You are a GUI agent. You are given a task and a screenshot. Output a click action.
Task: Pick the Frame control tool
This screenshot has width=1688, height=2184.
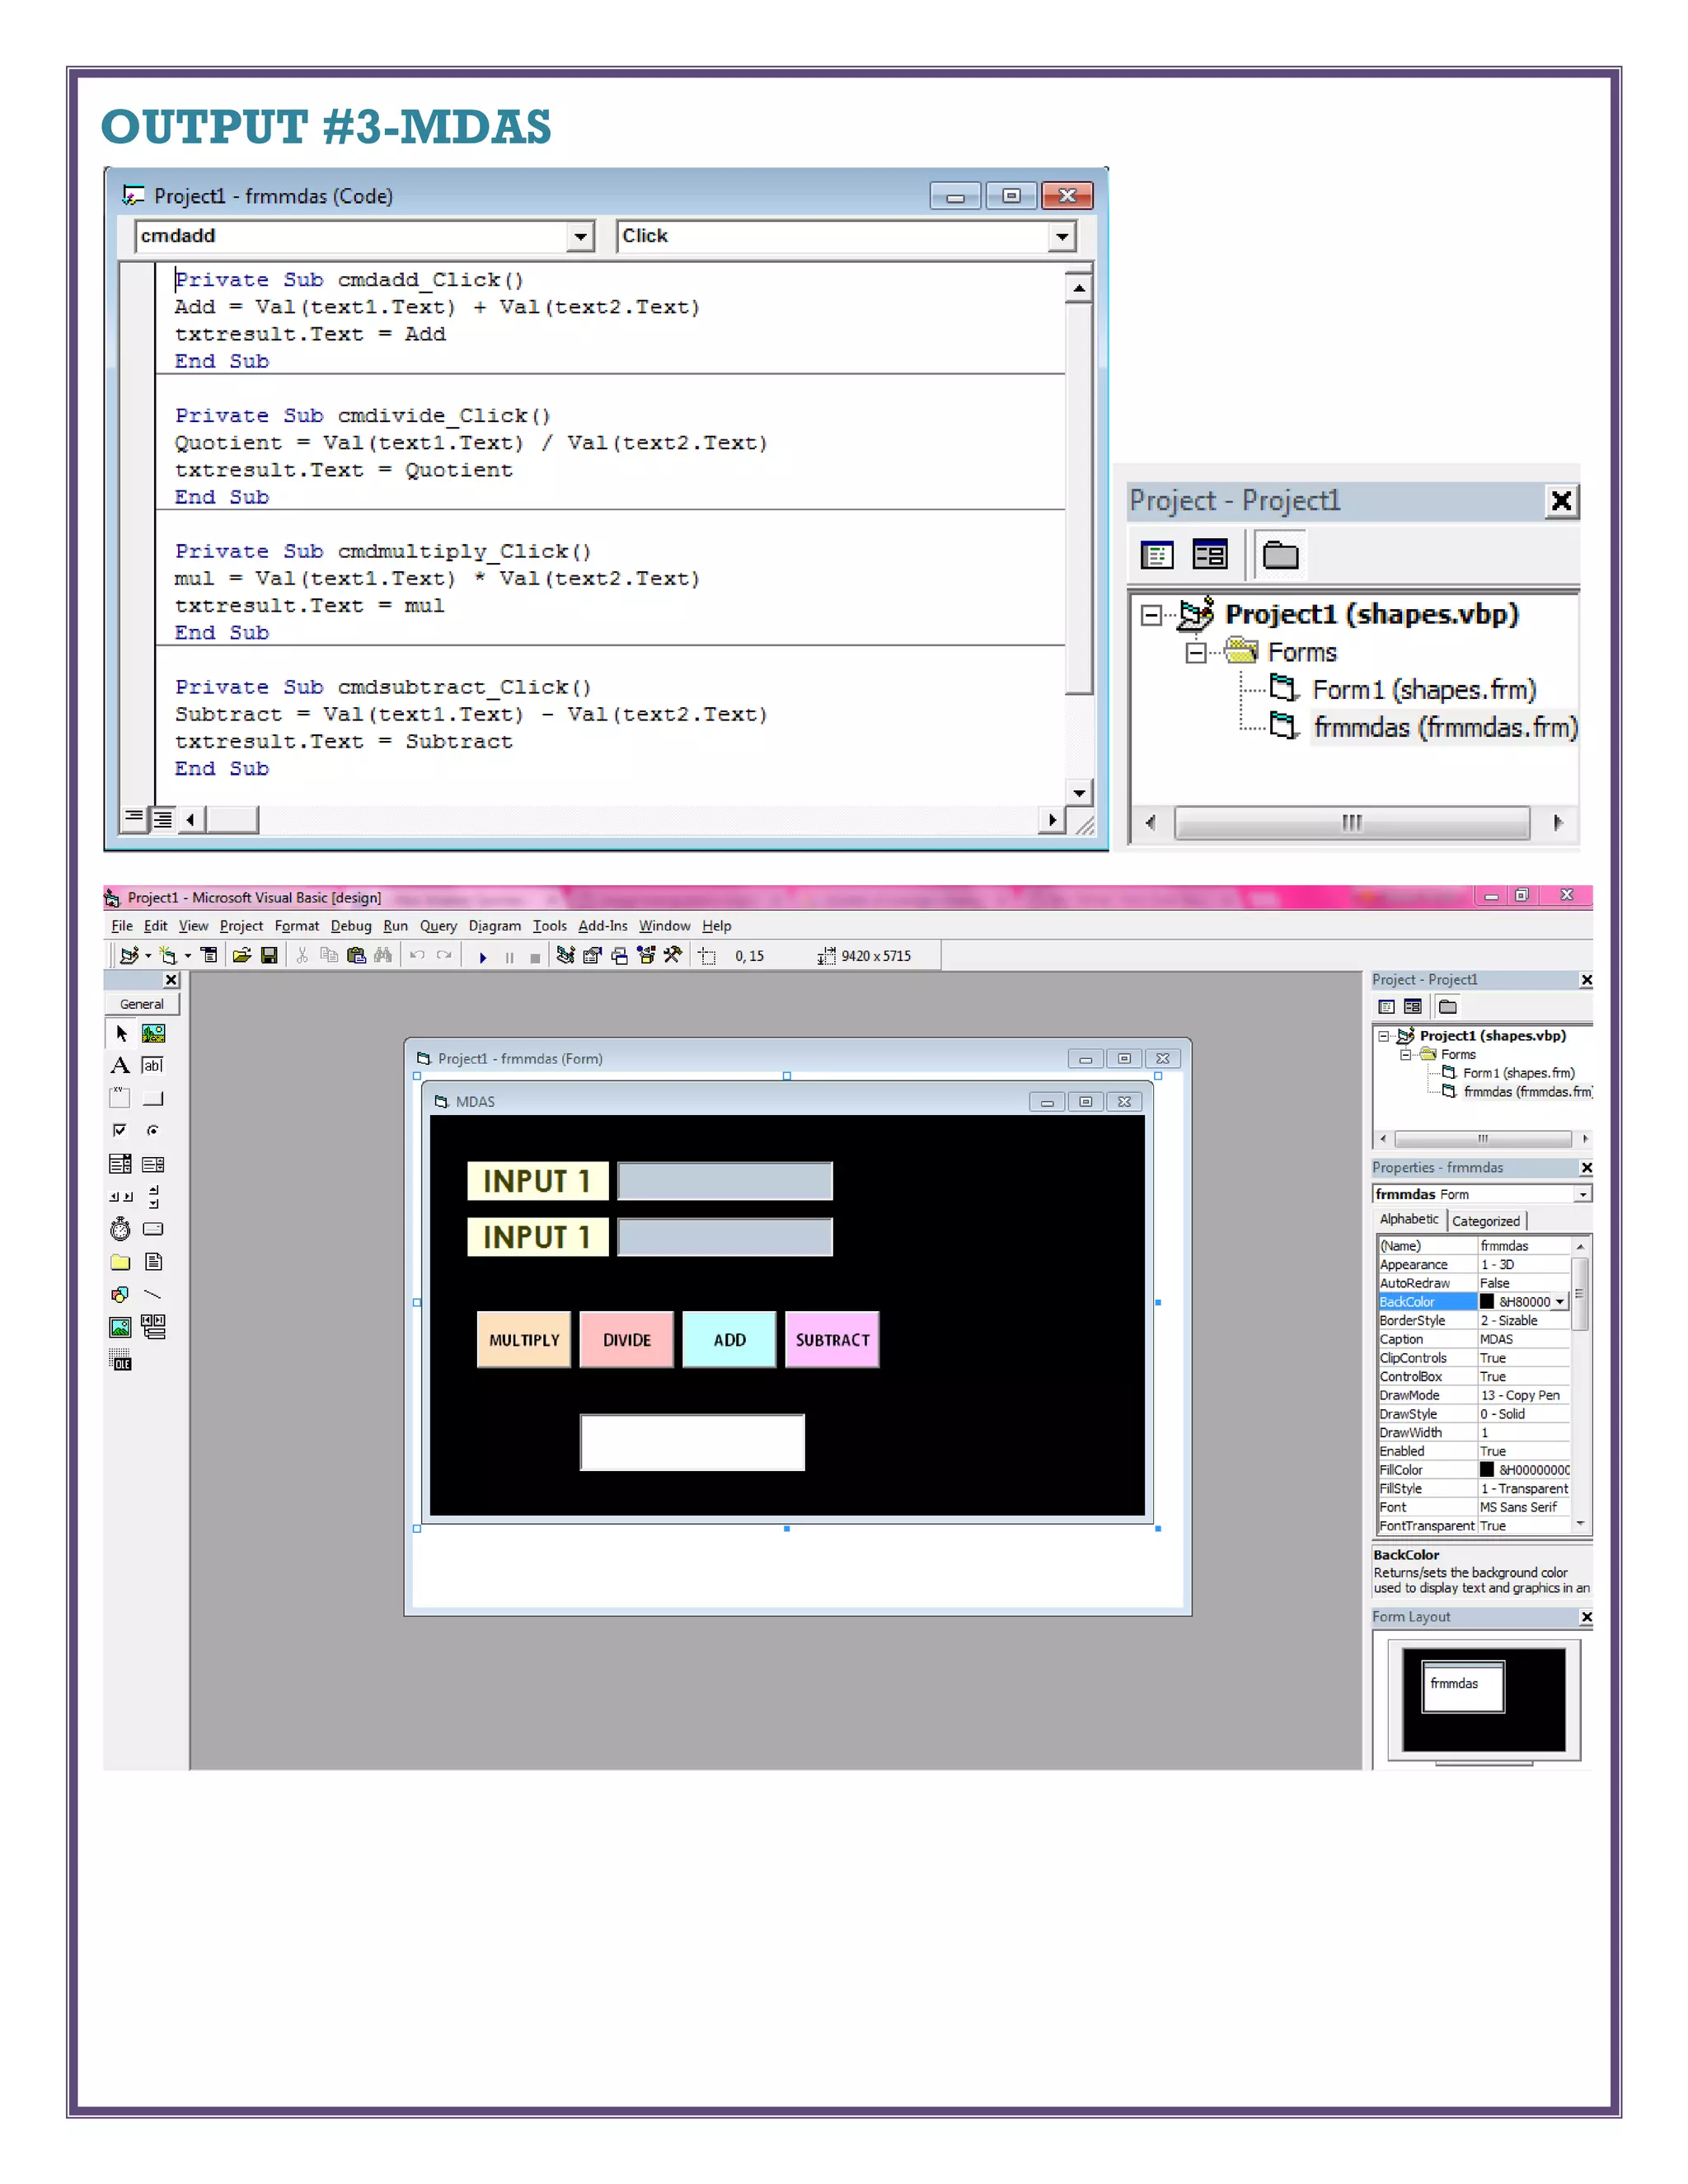point(121,1098)
